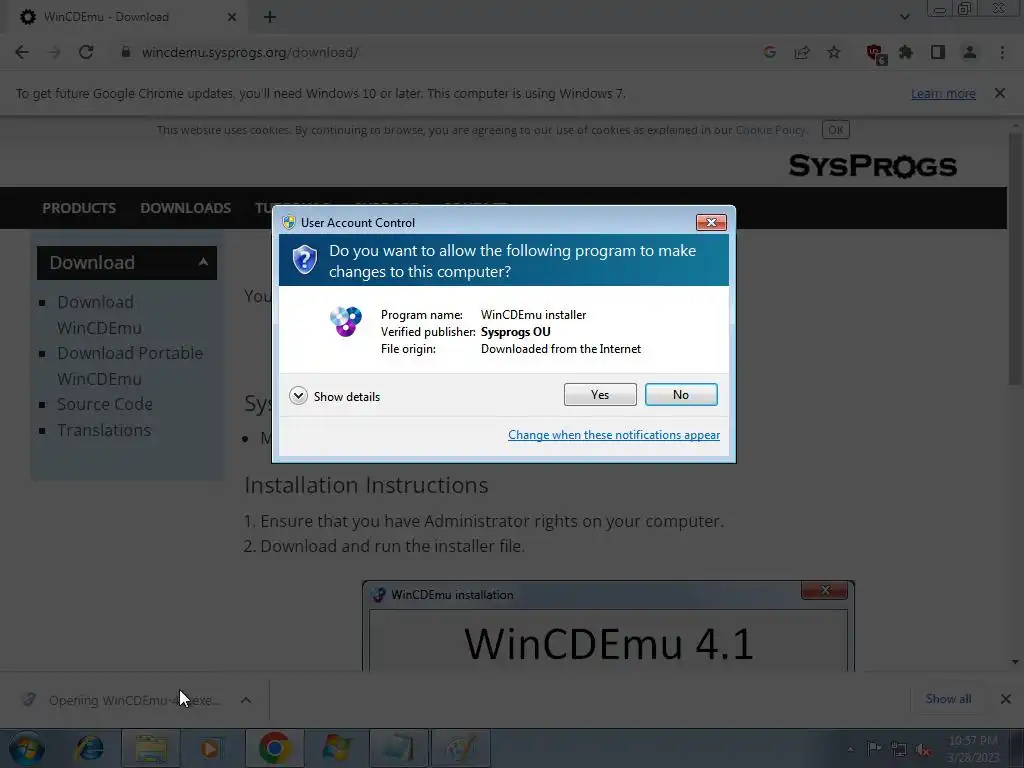
Task: Close the User Account Control dialog
Action: coord(711,223)
